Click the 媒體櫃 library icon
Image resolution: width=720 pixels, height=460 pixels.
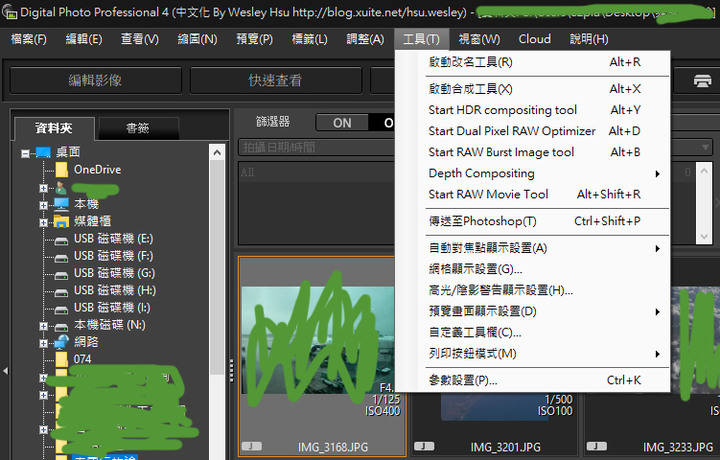point(61,221)
